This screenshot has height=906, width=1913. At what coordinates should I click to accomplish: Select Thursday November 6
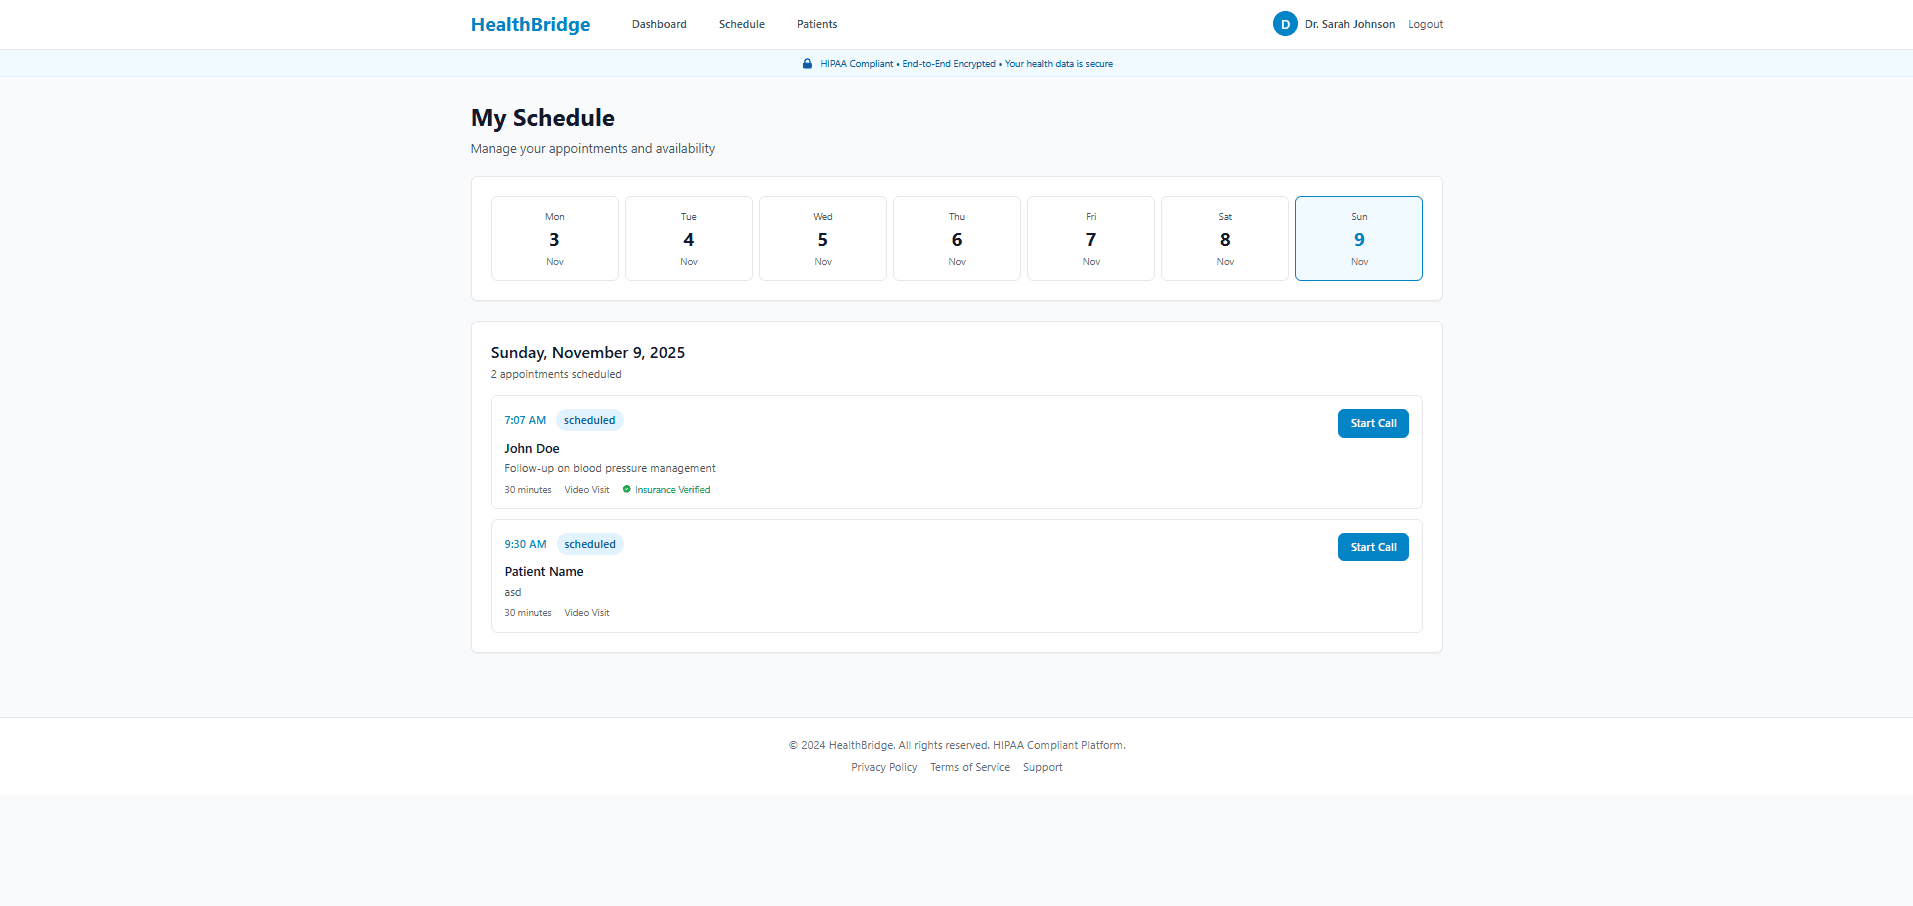[x=956, y=238]
